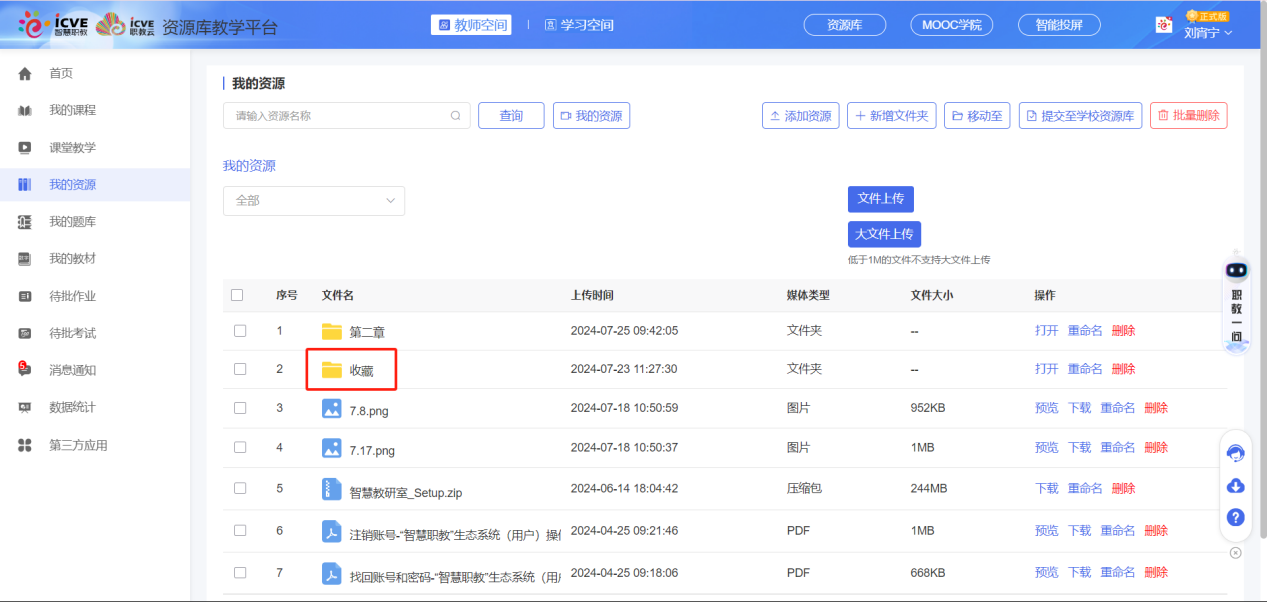
Task: Select the 第三方应用 sidebar icon
Action: [24, 444]
